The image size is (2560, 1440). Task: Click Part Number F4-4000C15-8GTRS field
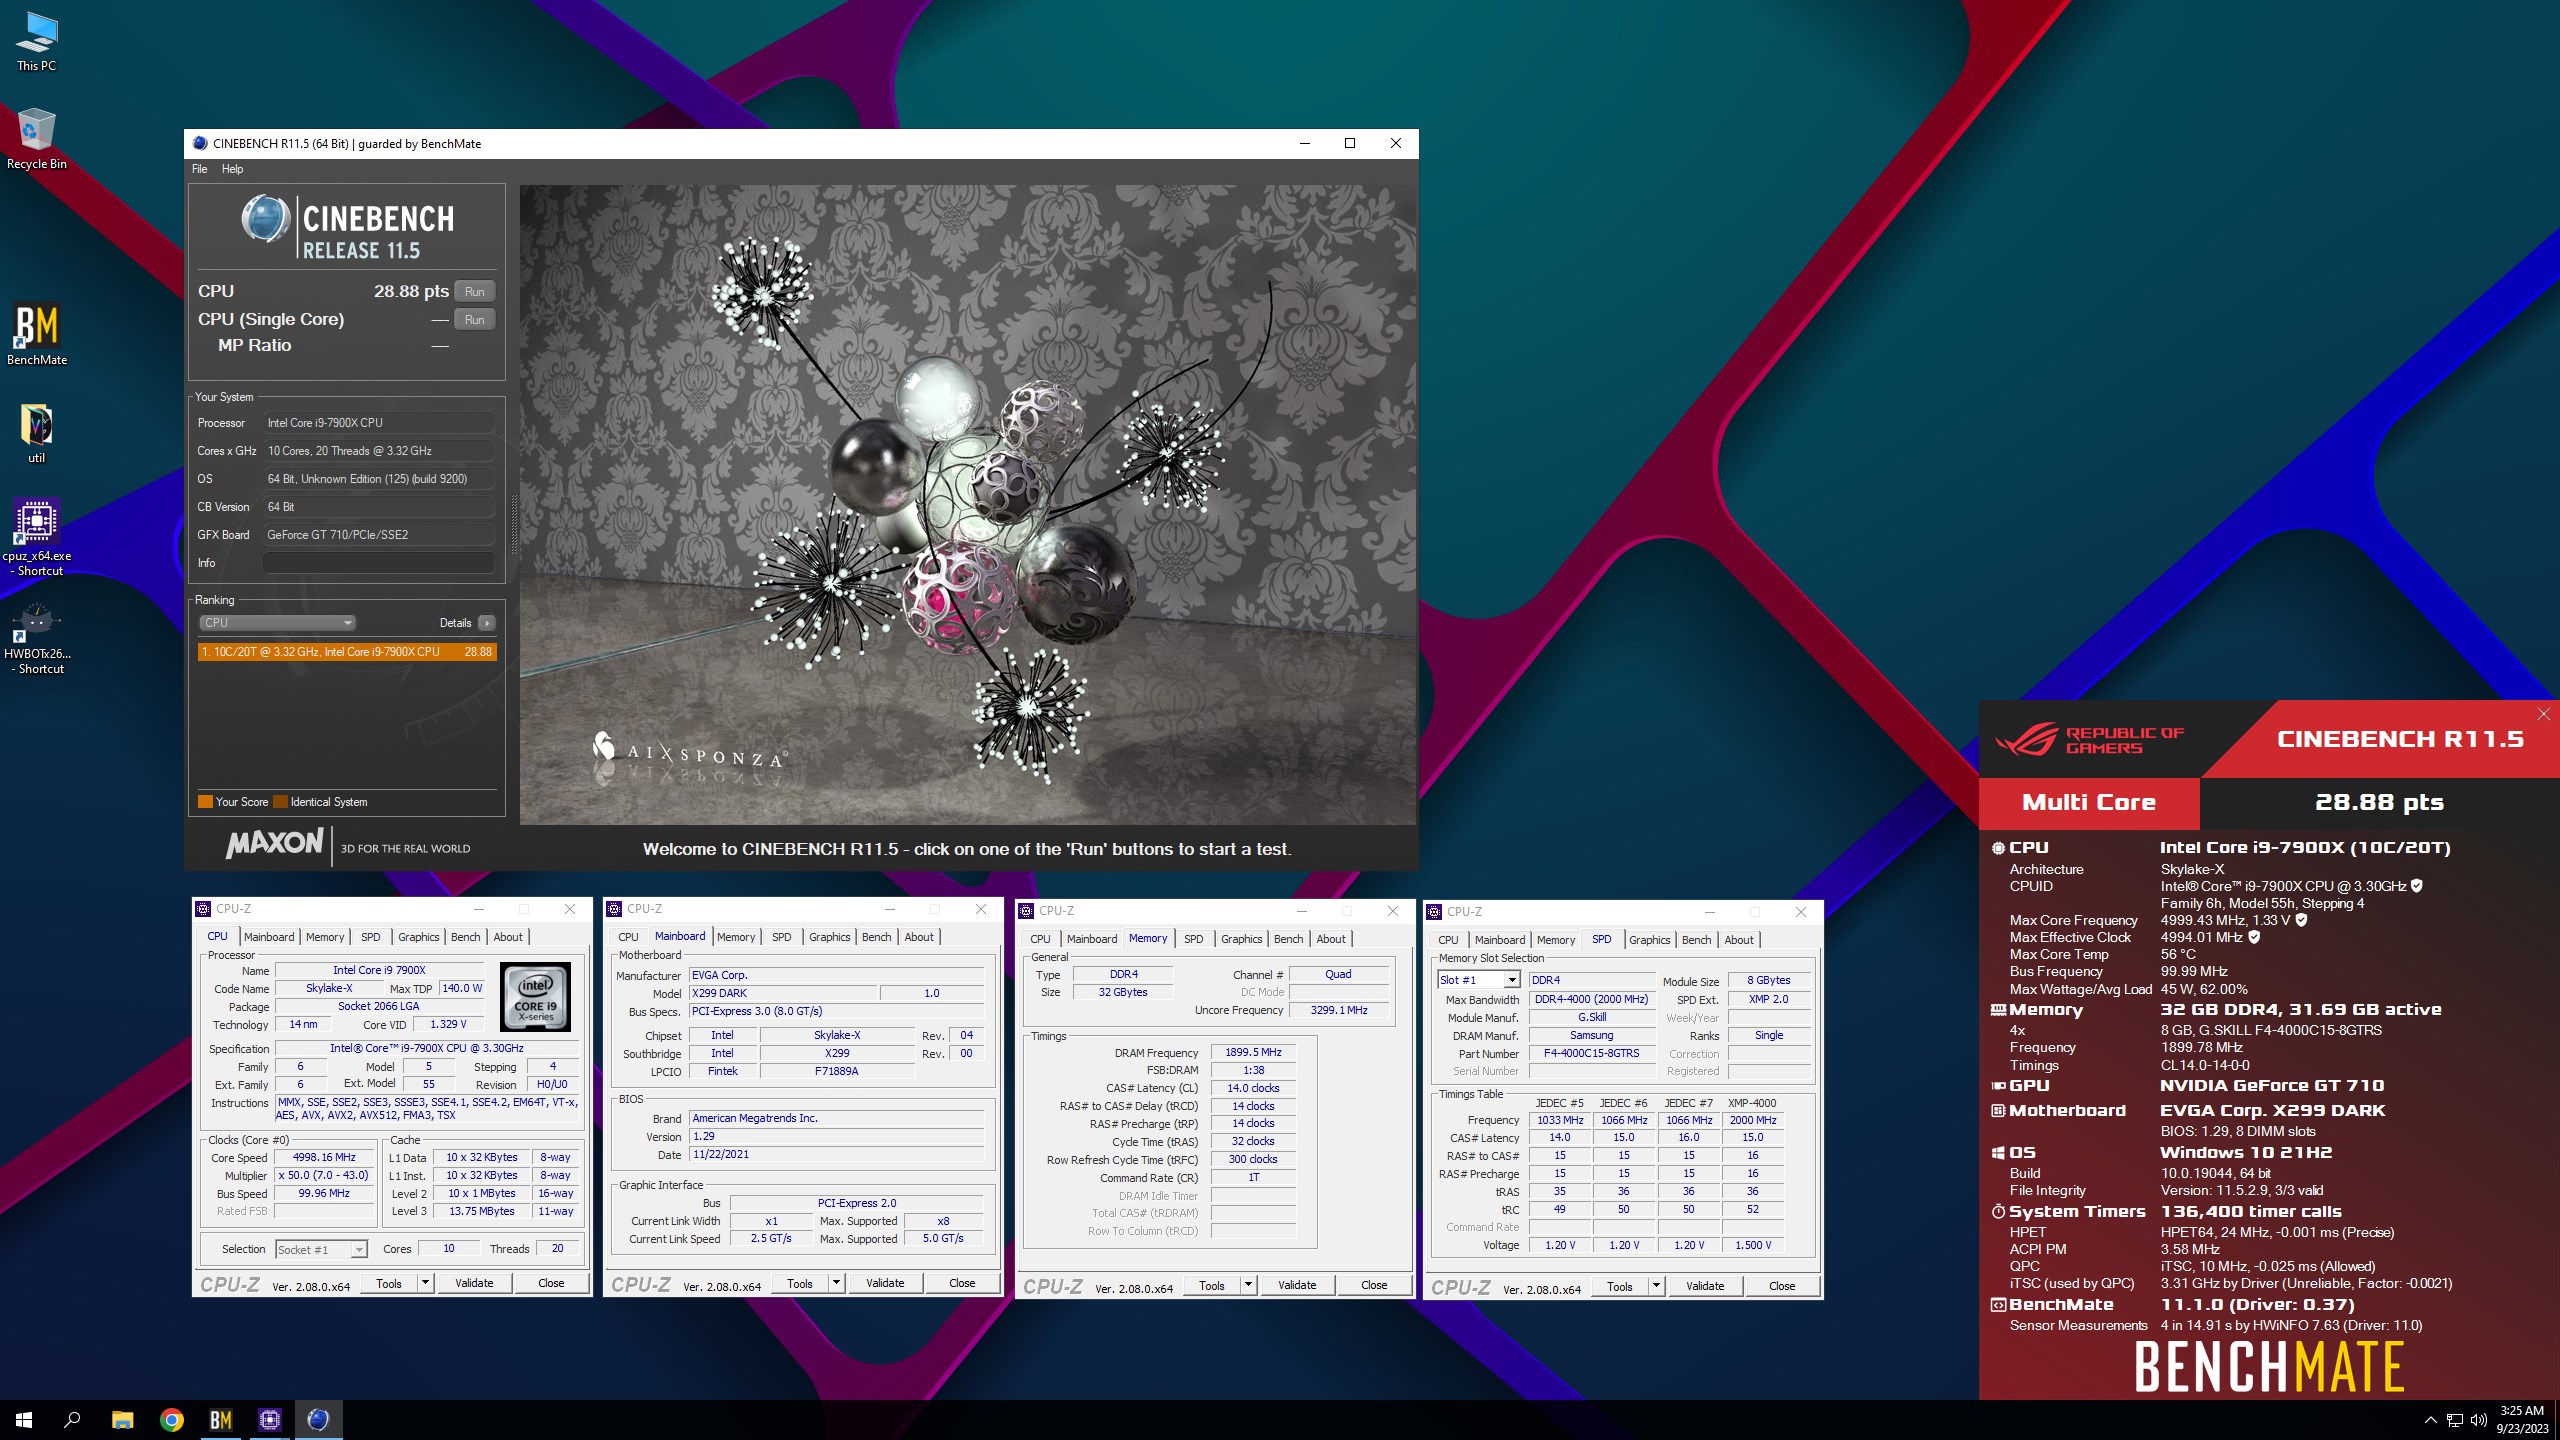1591,1054
